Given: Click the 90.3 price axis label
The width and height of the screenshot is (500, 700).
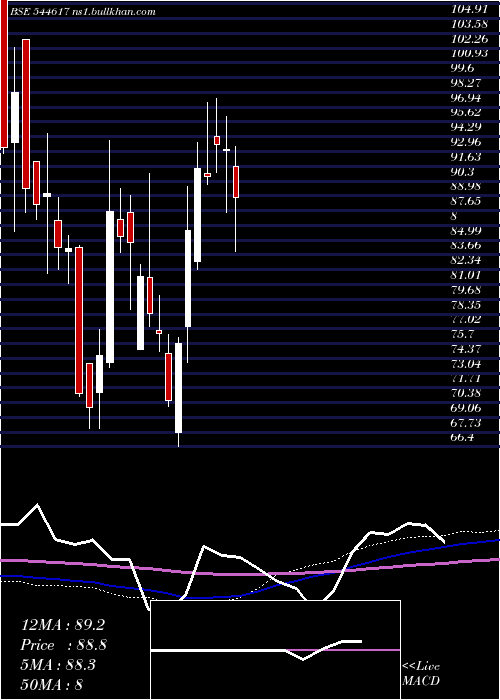Looking at the screenshot, I should [x=462, y=171].
